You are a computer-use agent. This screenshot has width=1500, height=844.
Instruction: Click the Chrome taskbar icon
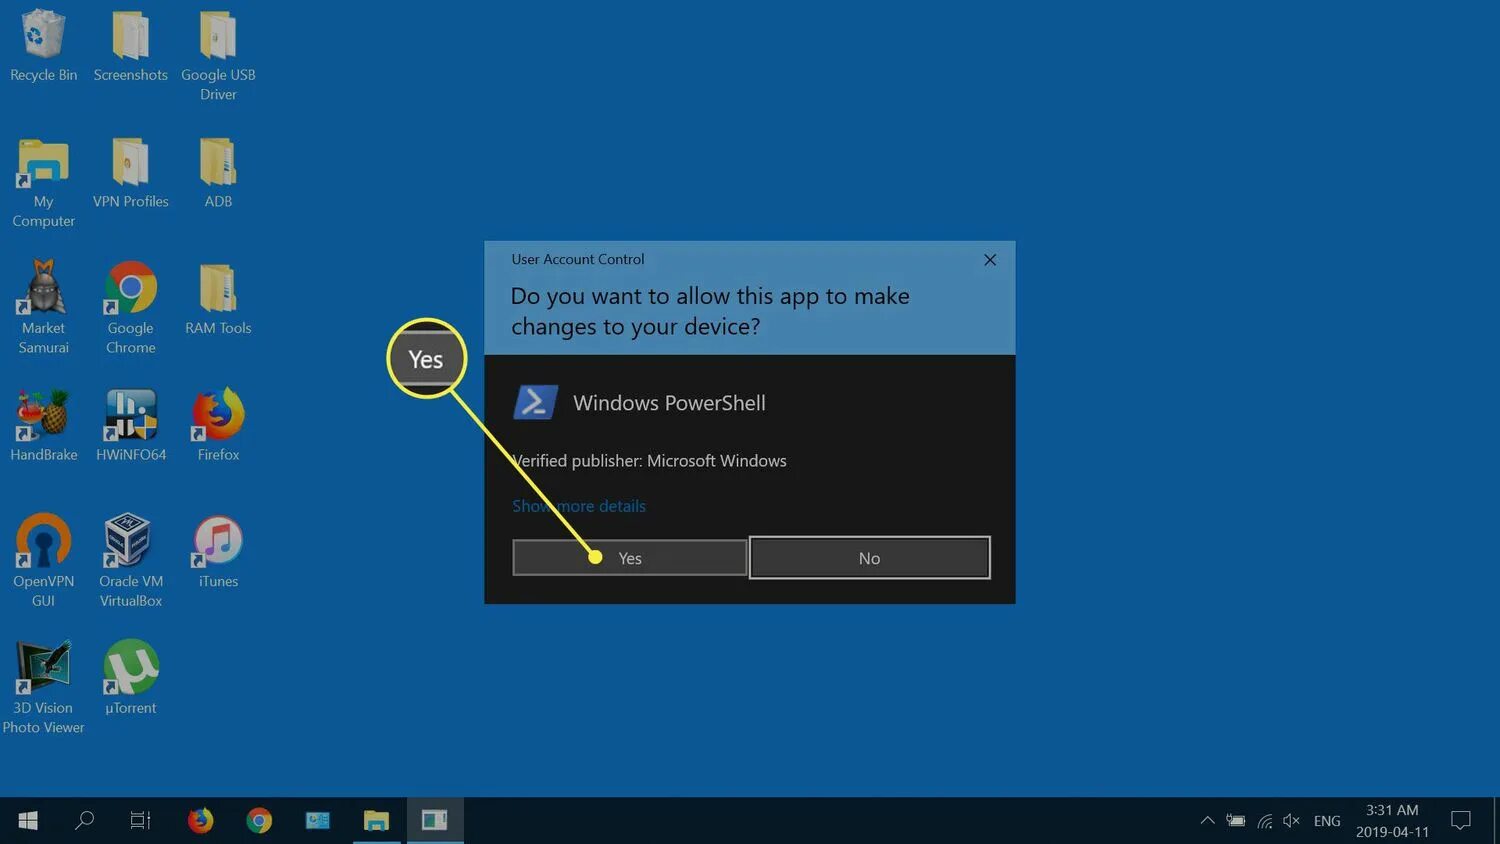(259, 820)
